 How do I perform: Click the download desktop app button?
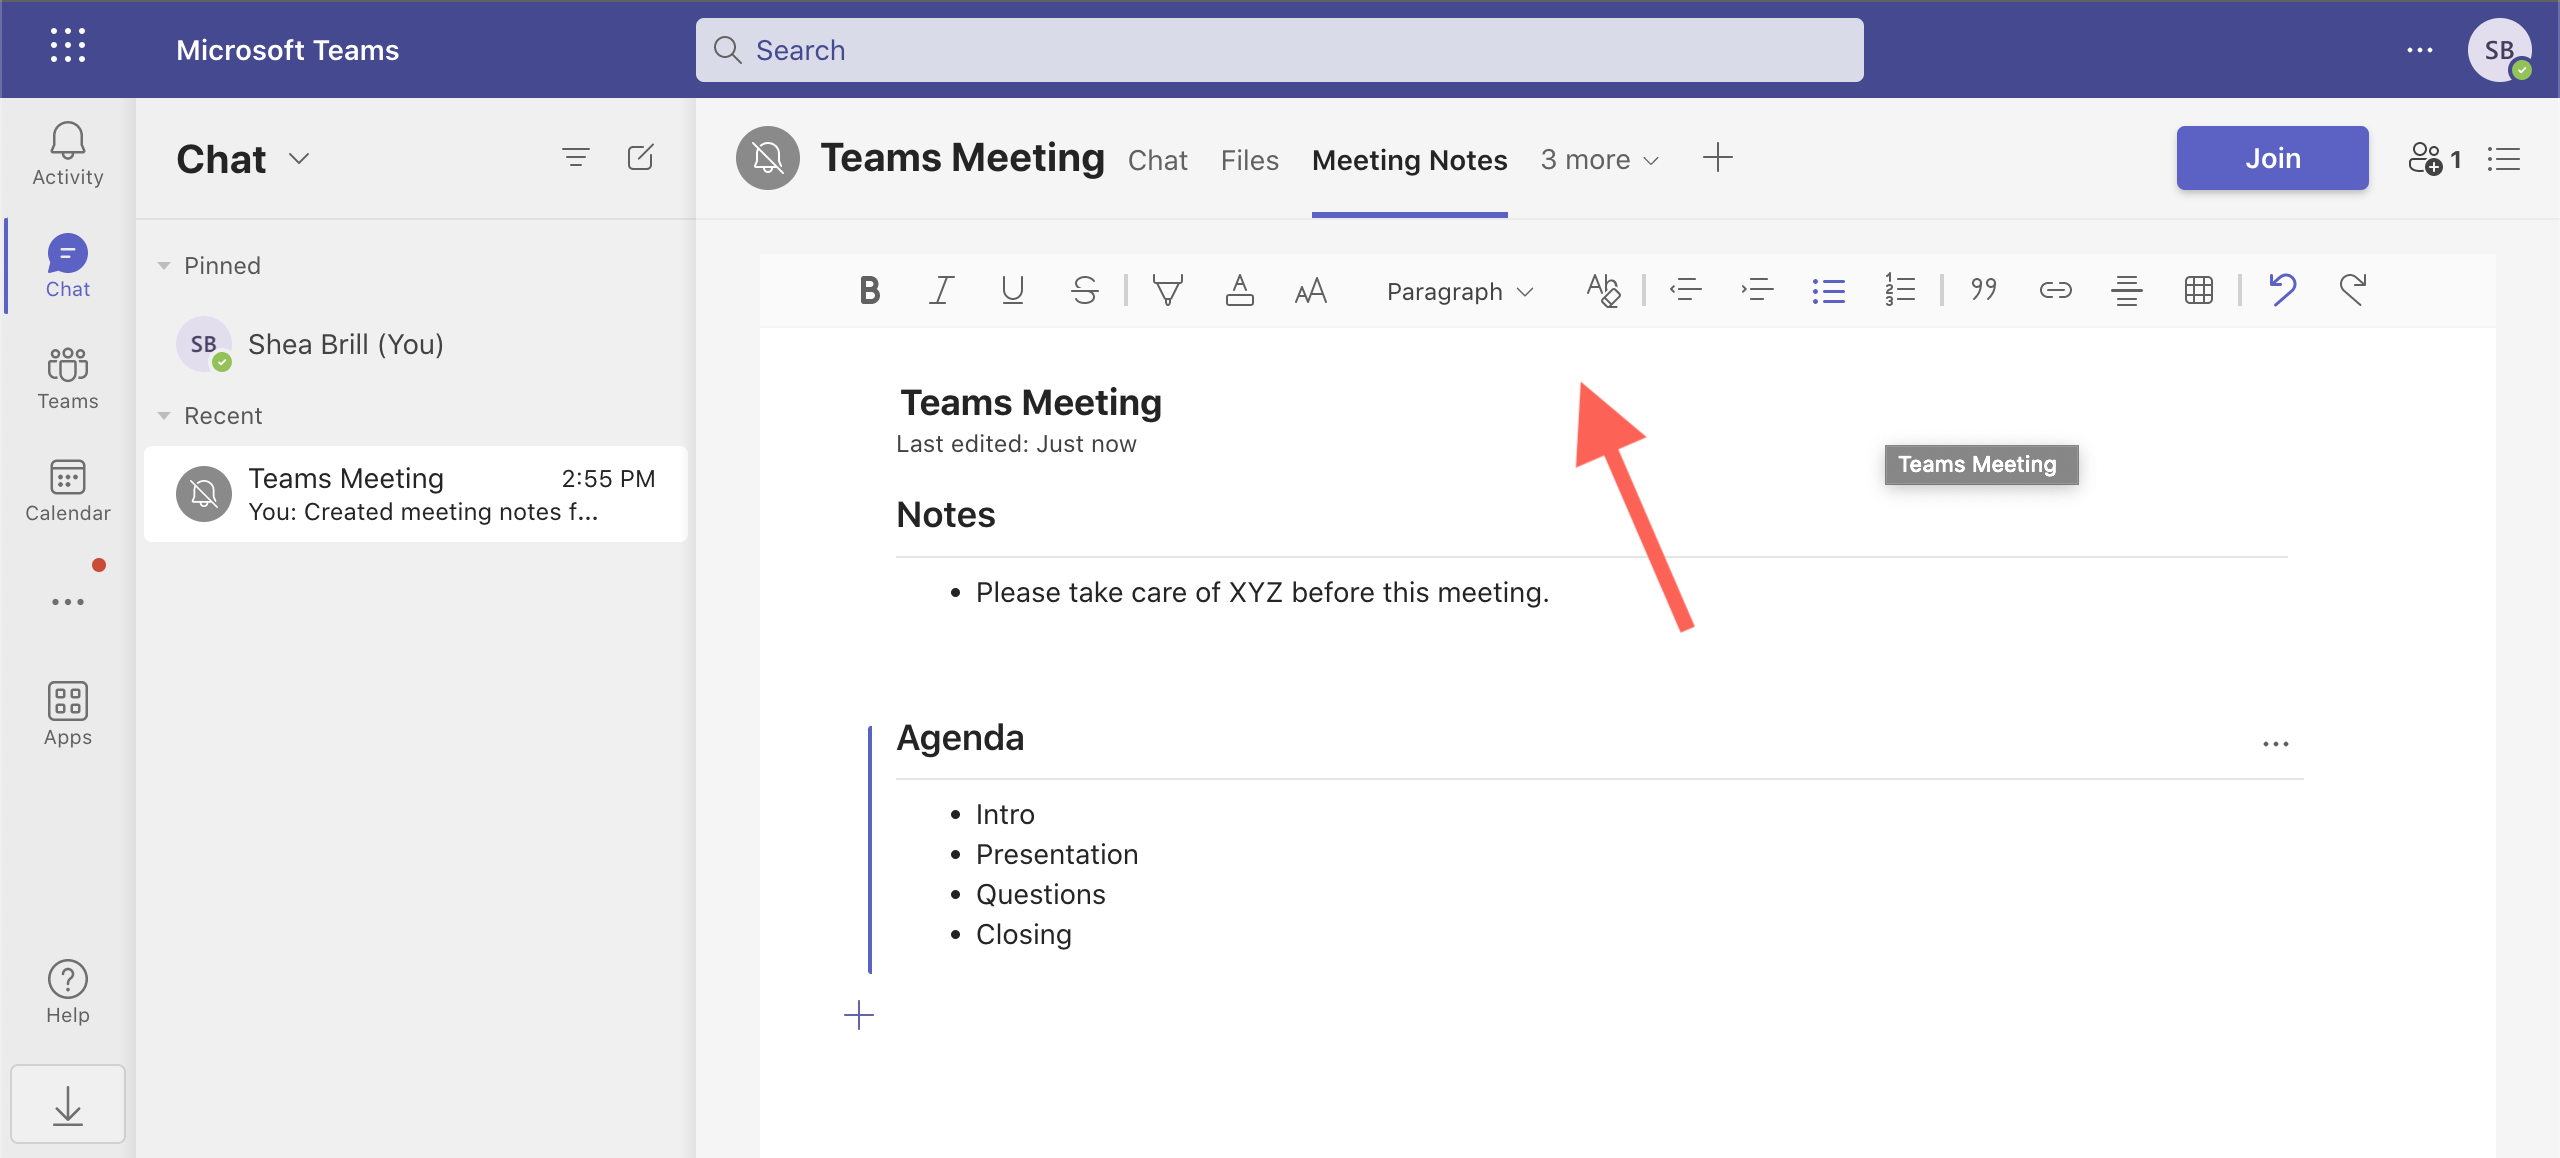[68, 1105]
